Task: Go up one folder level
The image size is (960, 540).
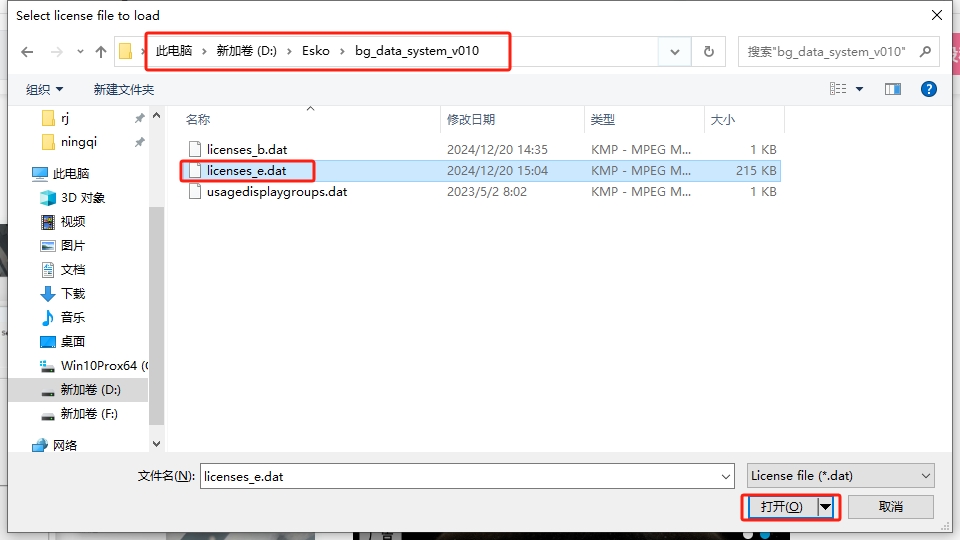Action: click(101, 52)
